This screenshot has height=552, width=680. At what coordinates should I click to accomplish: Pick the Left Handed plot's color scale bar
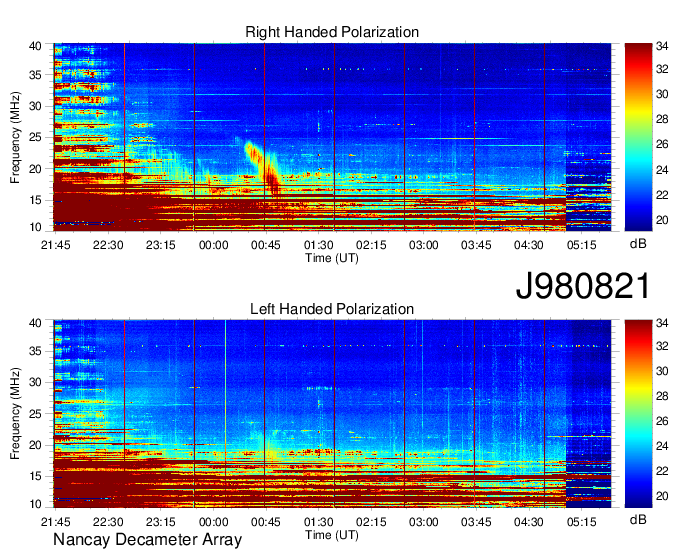point(638,413)
